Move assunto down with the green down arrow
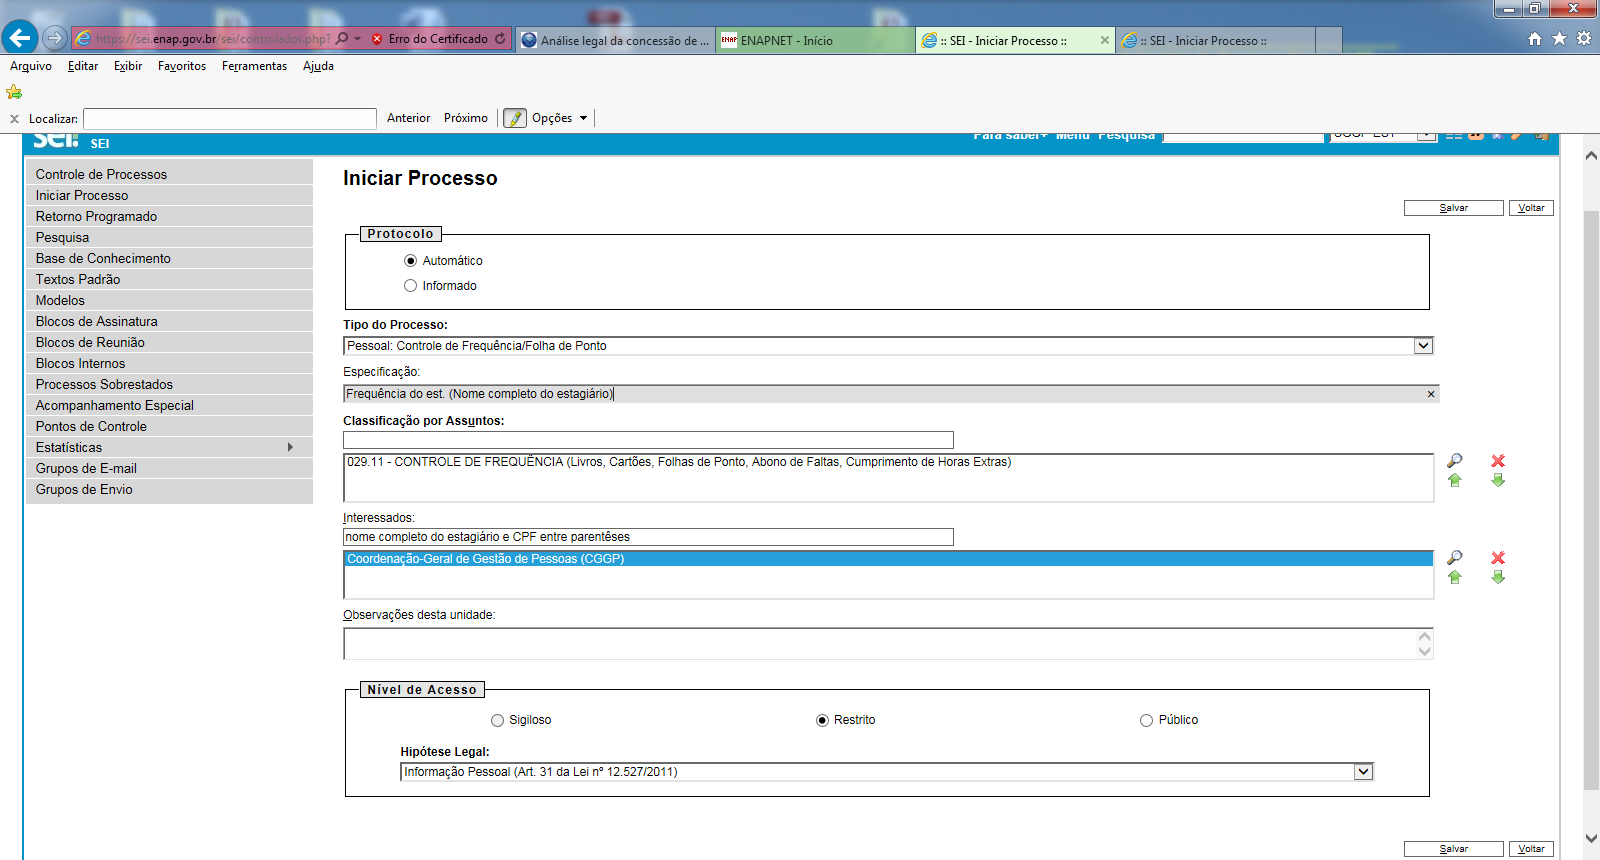 coord(1498,480)
